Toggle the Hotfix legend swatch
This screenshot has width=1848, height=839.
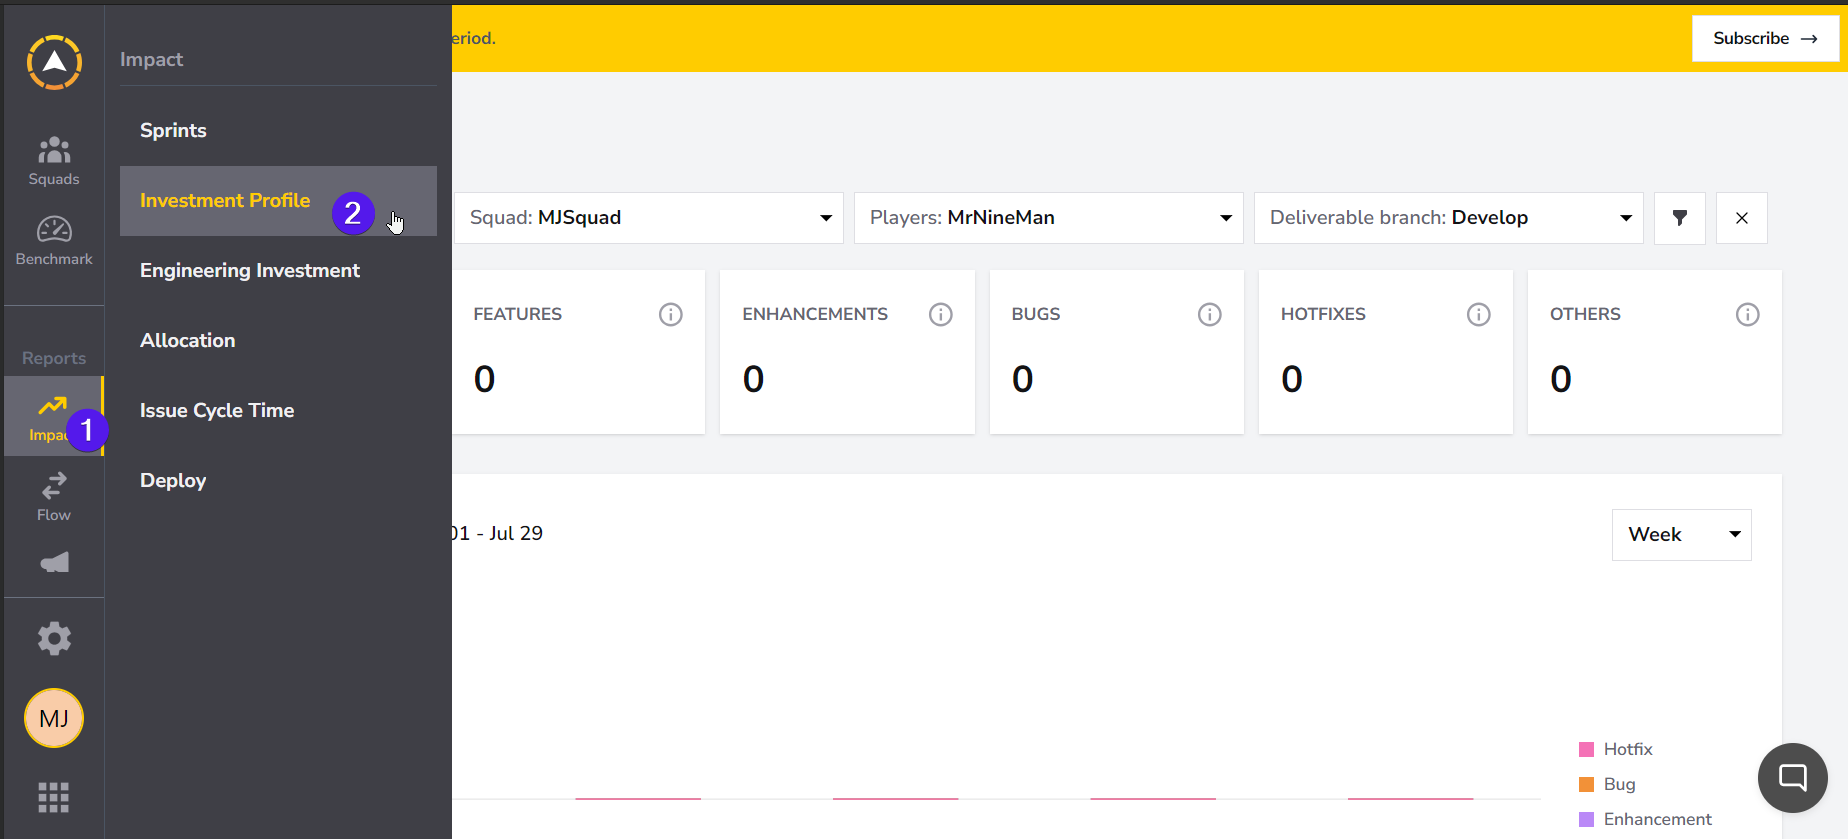1586,749
